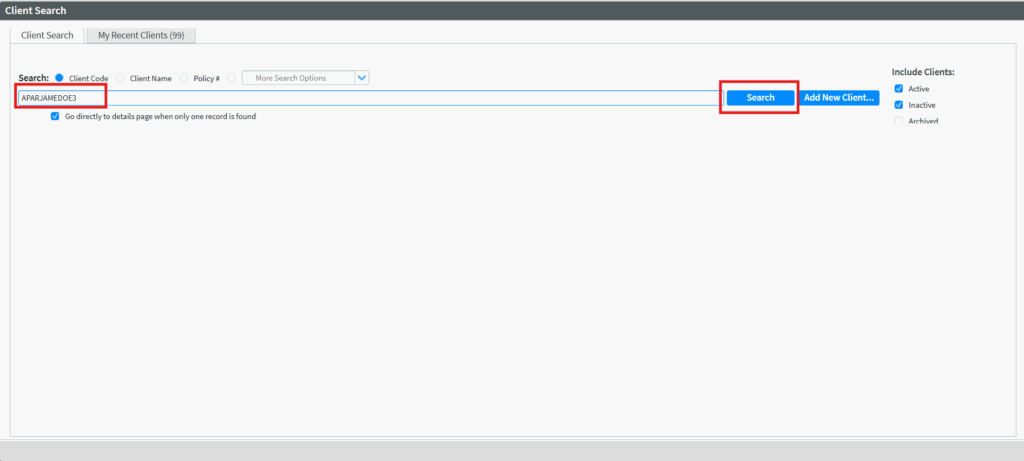
Task: Enable the Archived clients checkbox
Action: tap(899, 121)
